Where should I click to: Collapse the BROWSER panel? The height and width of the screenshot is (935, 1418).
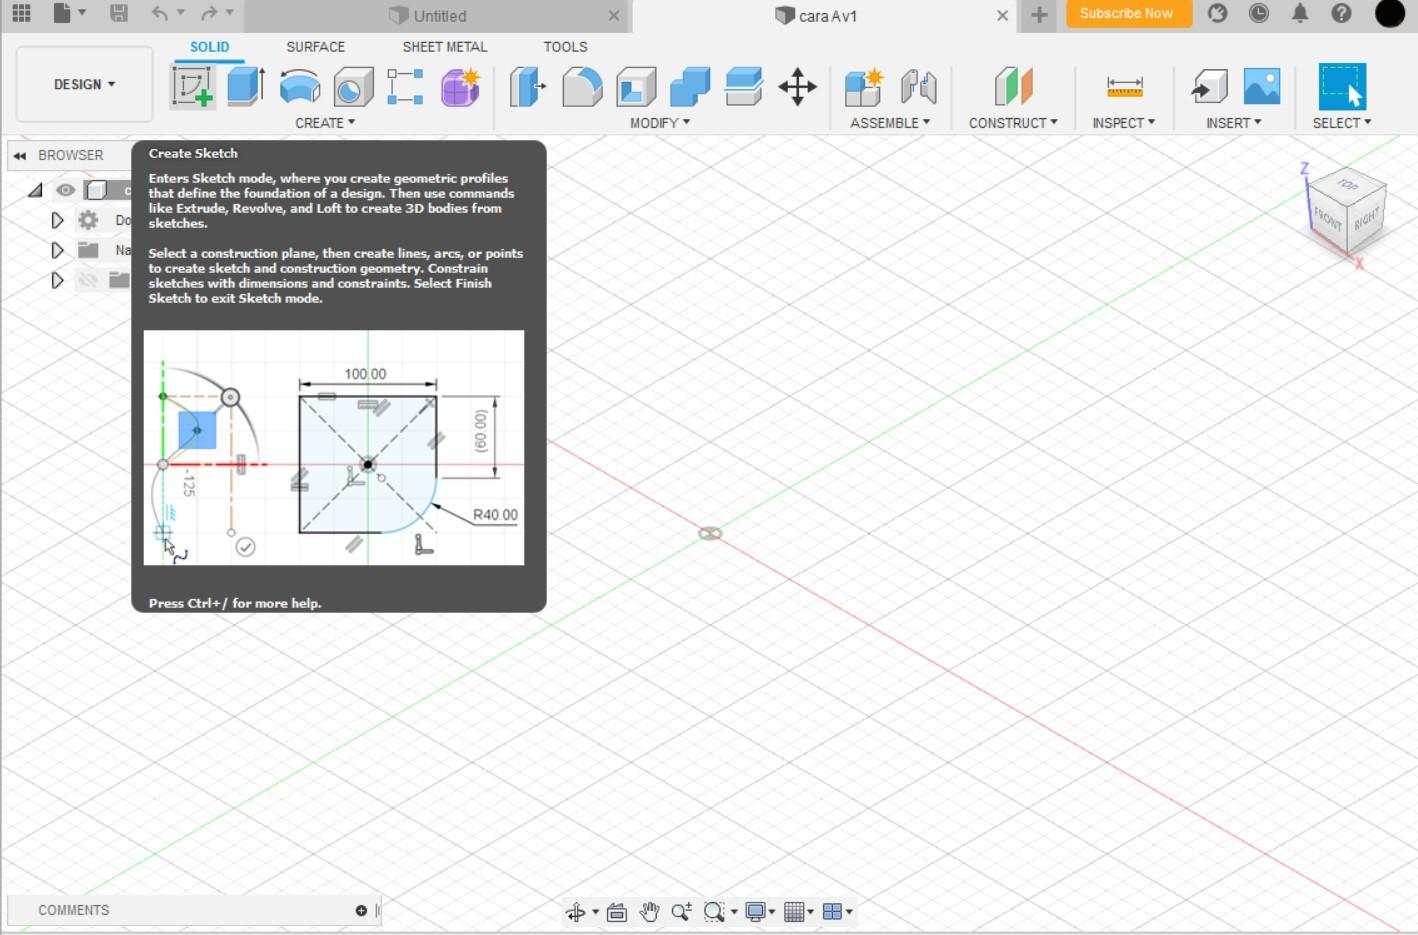point(19,155)
